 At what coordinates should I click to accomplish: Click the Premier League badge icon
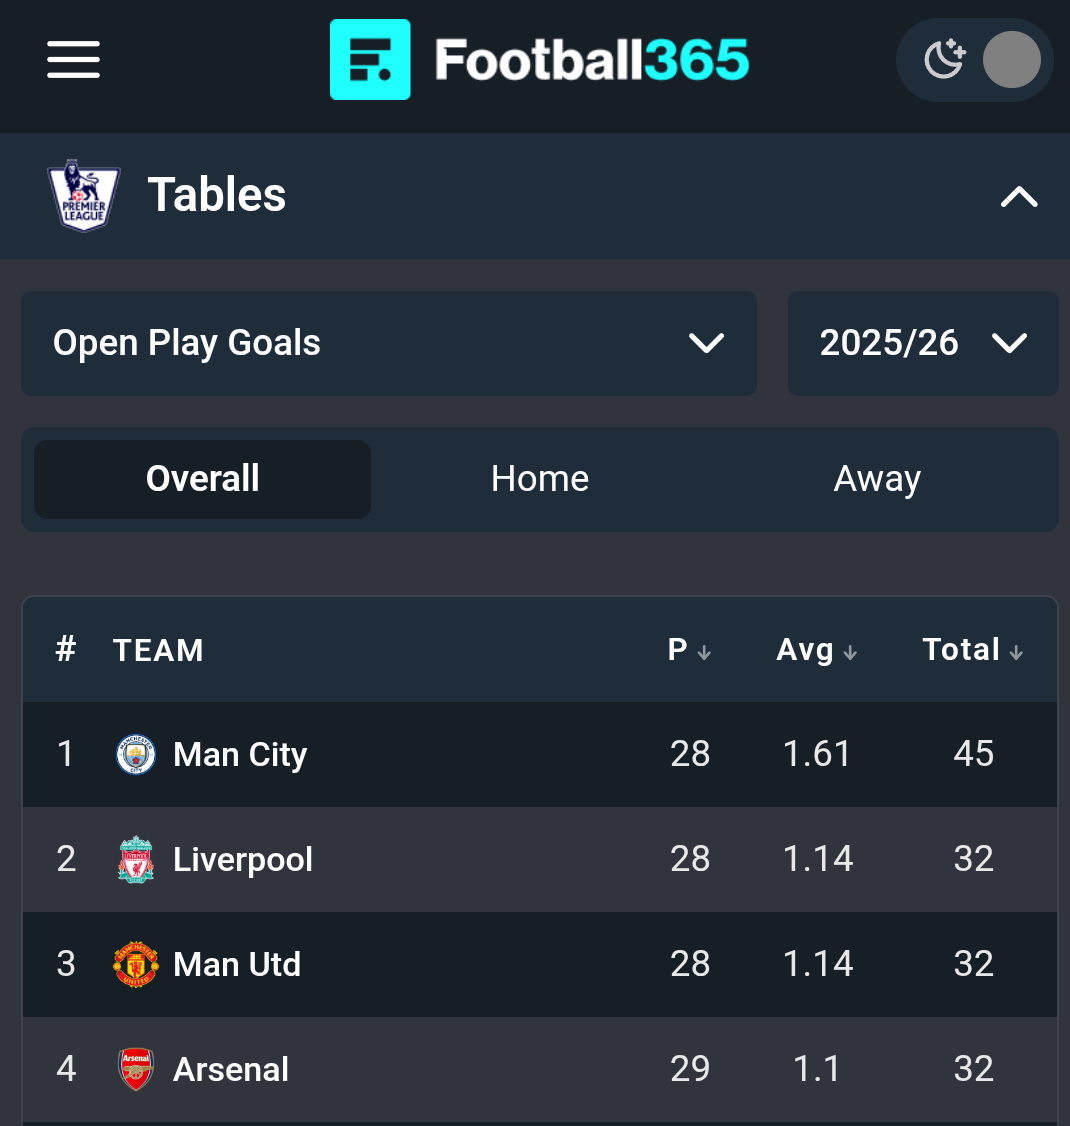pos(84,195)
